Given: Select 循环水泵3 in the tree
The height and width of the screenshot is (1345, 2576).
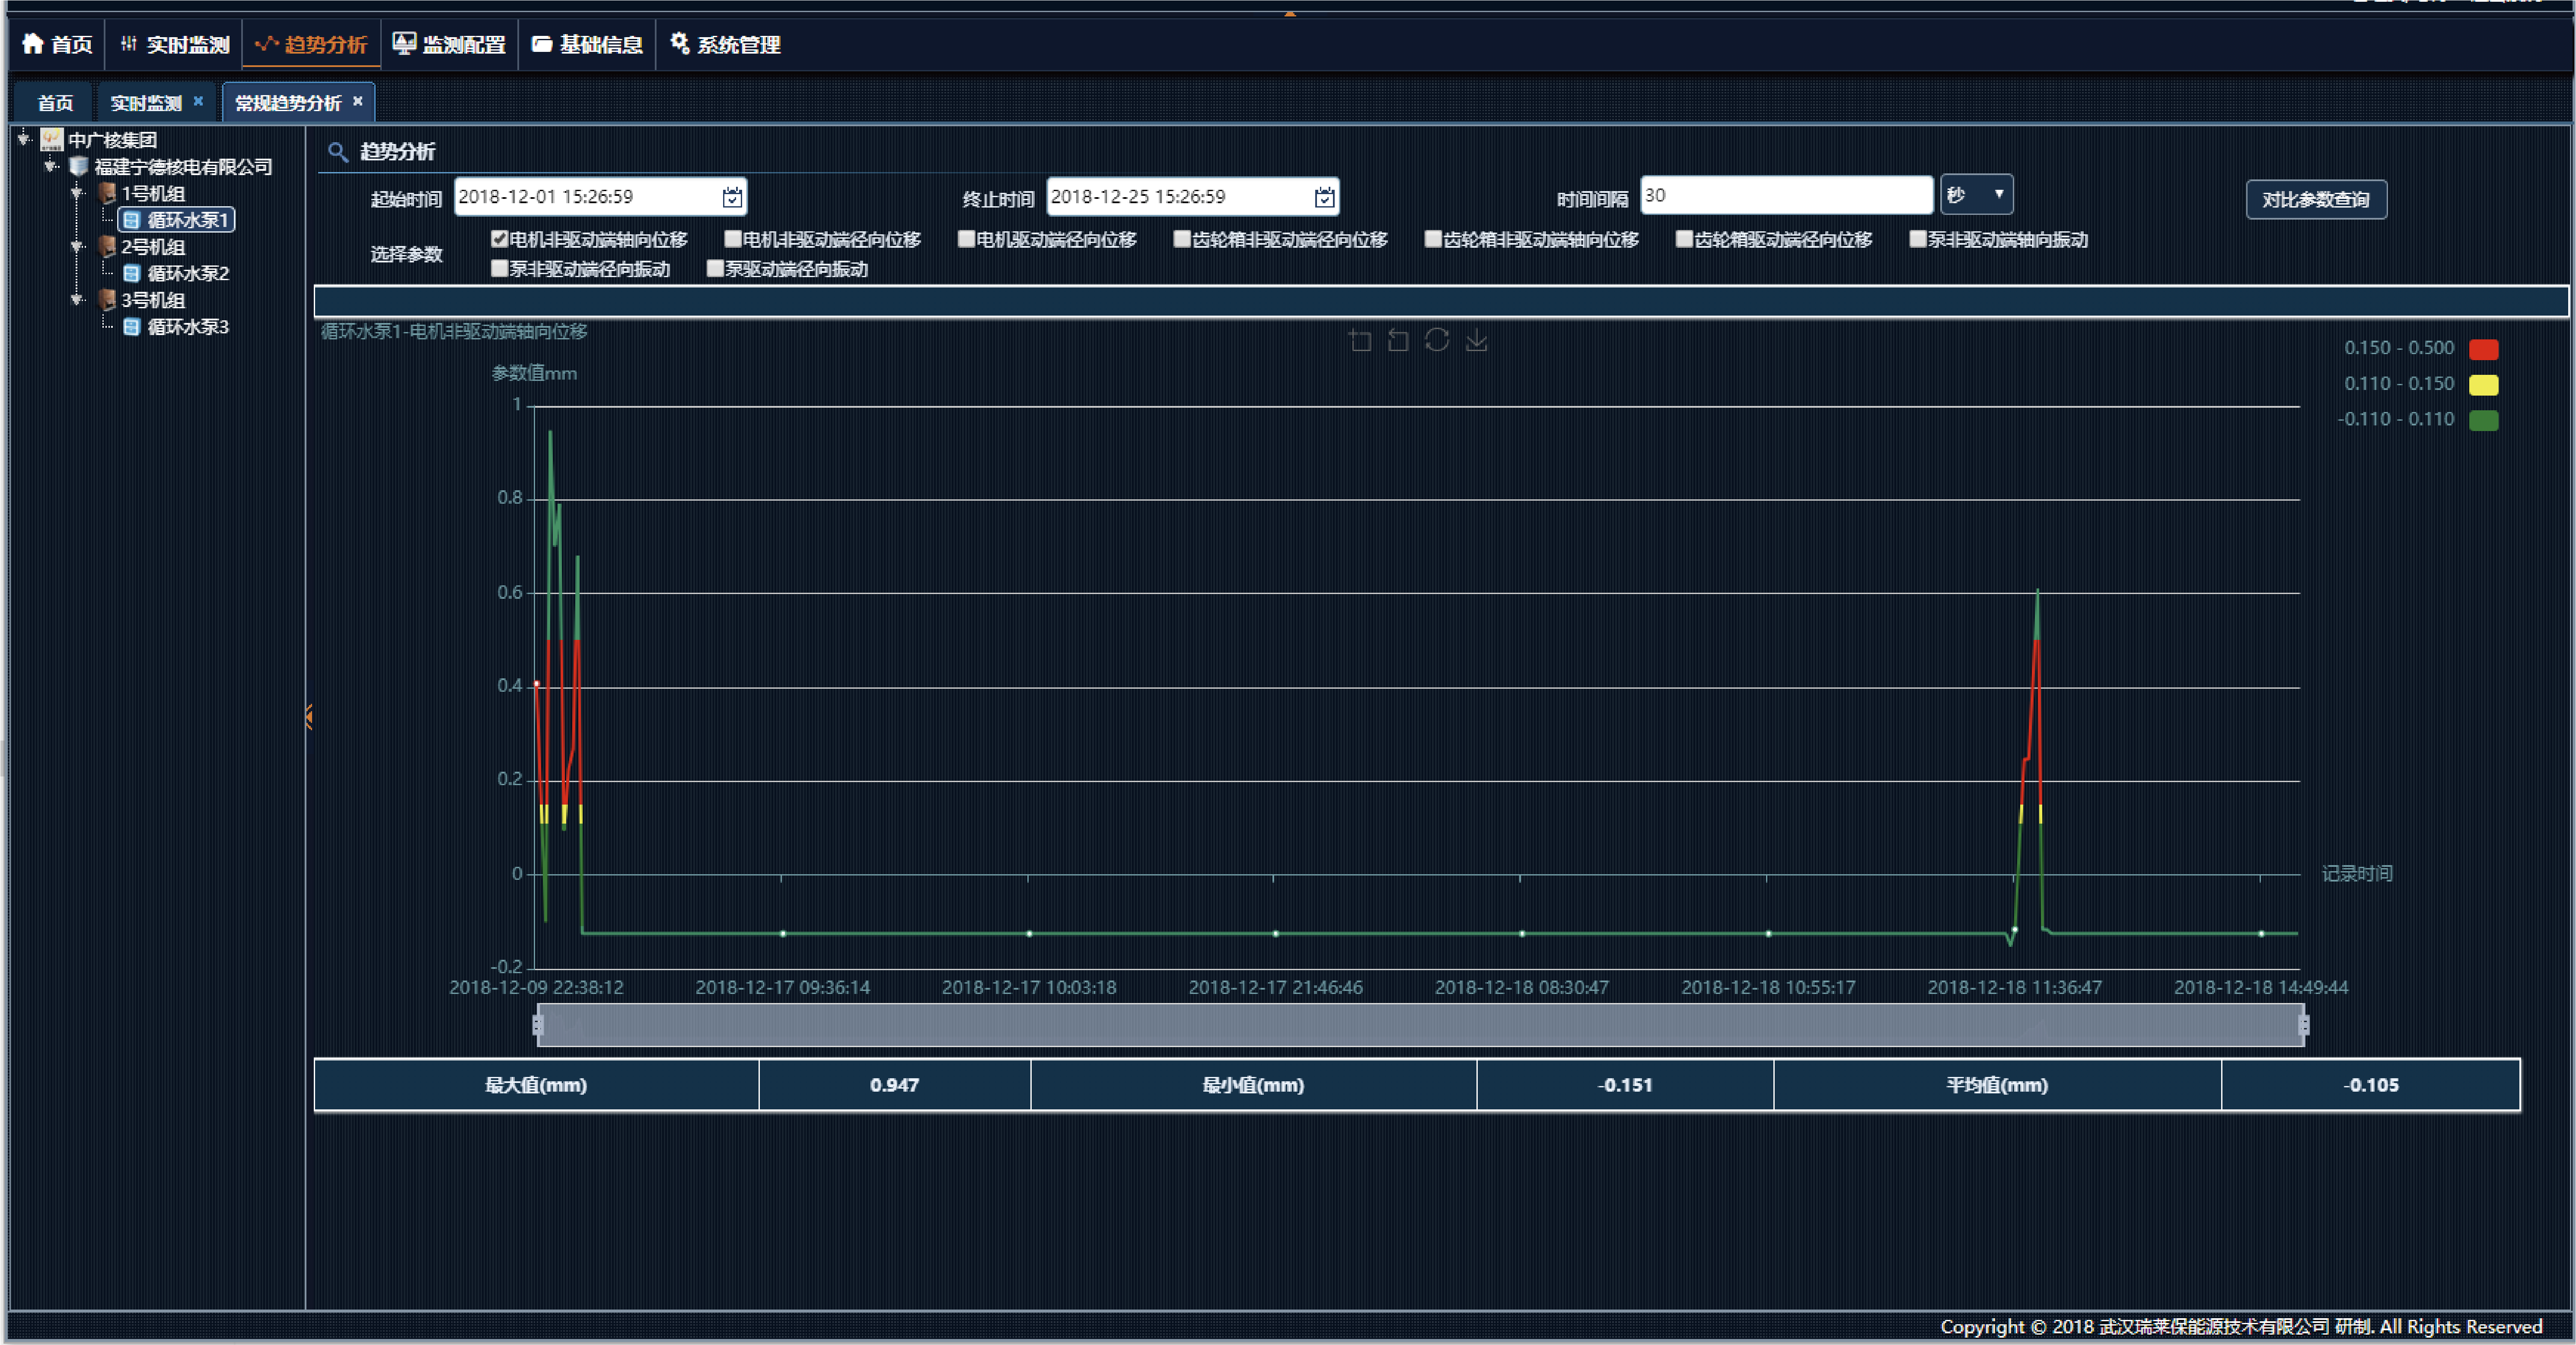Looking at the screenshot, I should point(188,327).
